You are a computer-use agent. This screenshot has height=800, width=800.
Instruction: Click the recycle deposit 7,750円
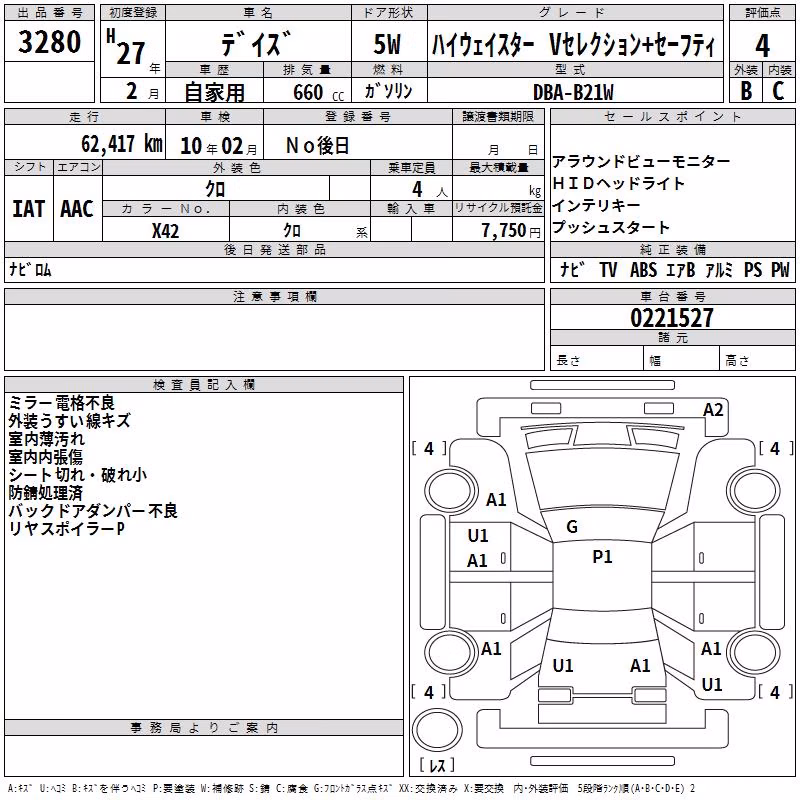(x=511, y=231)
